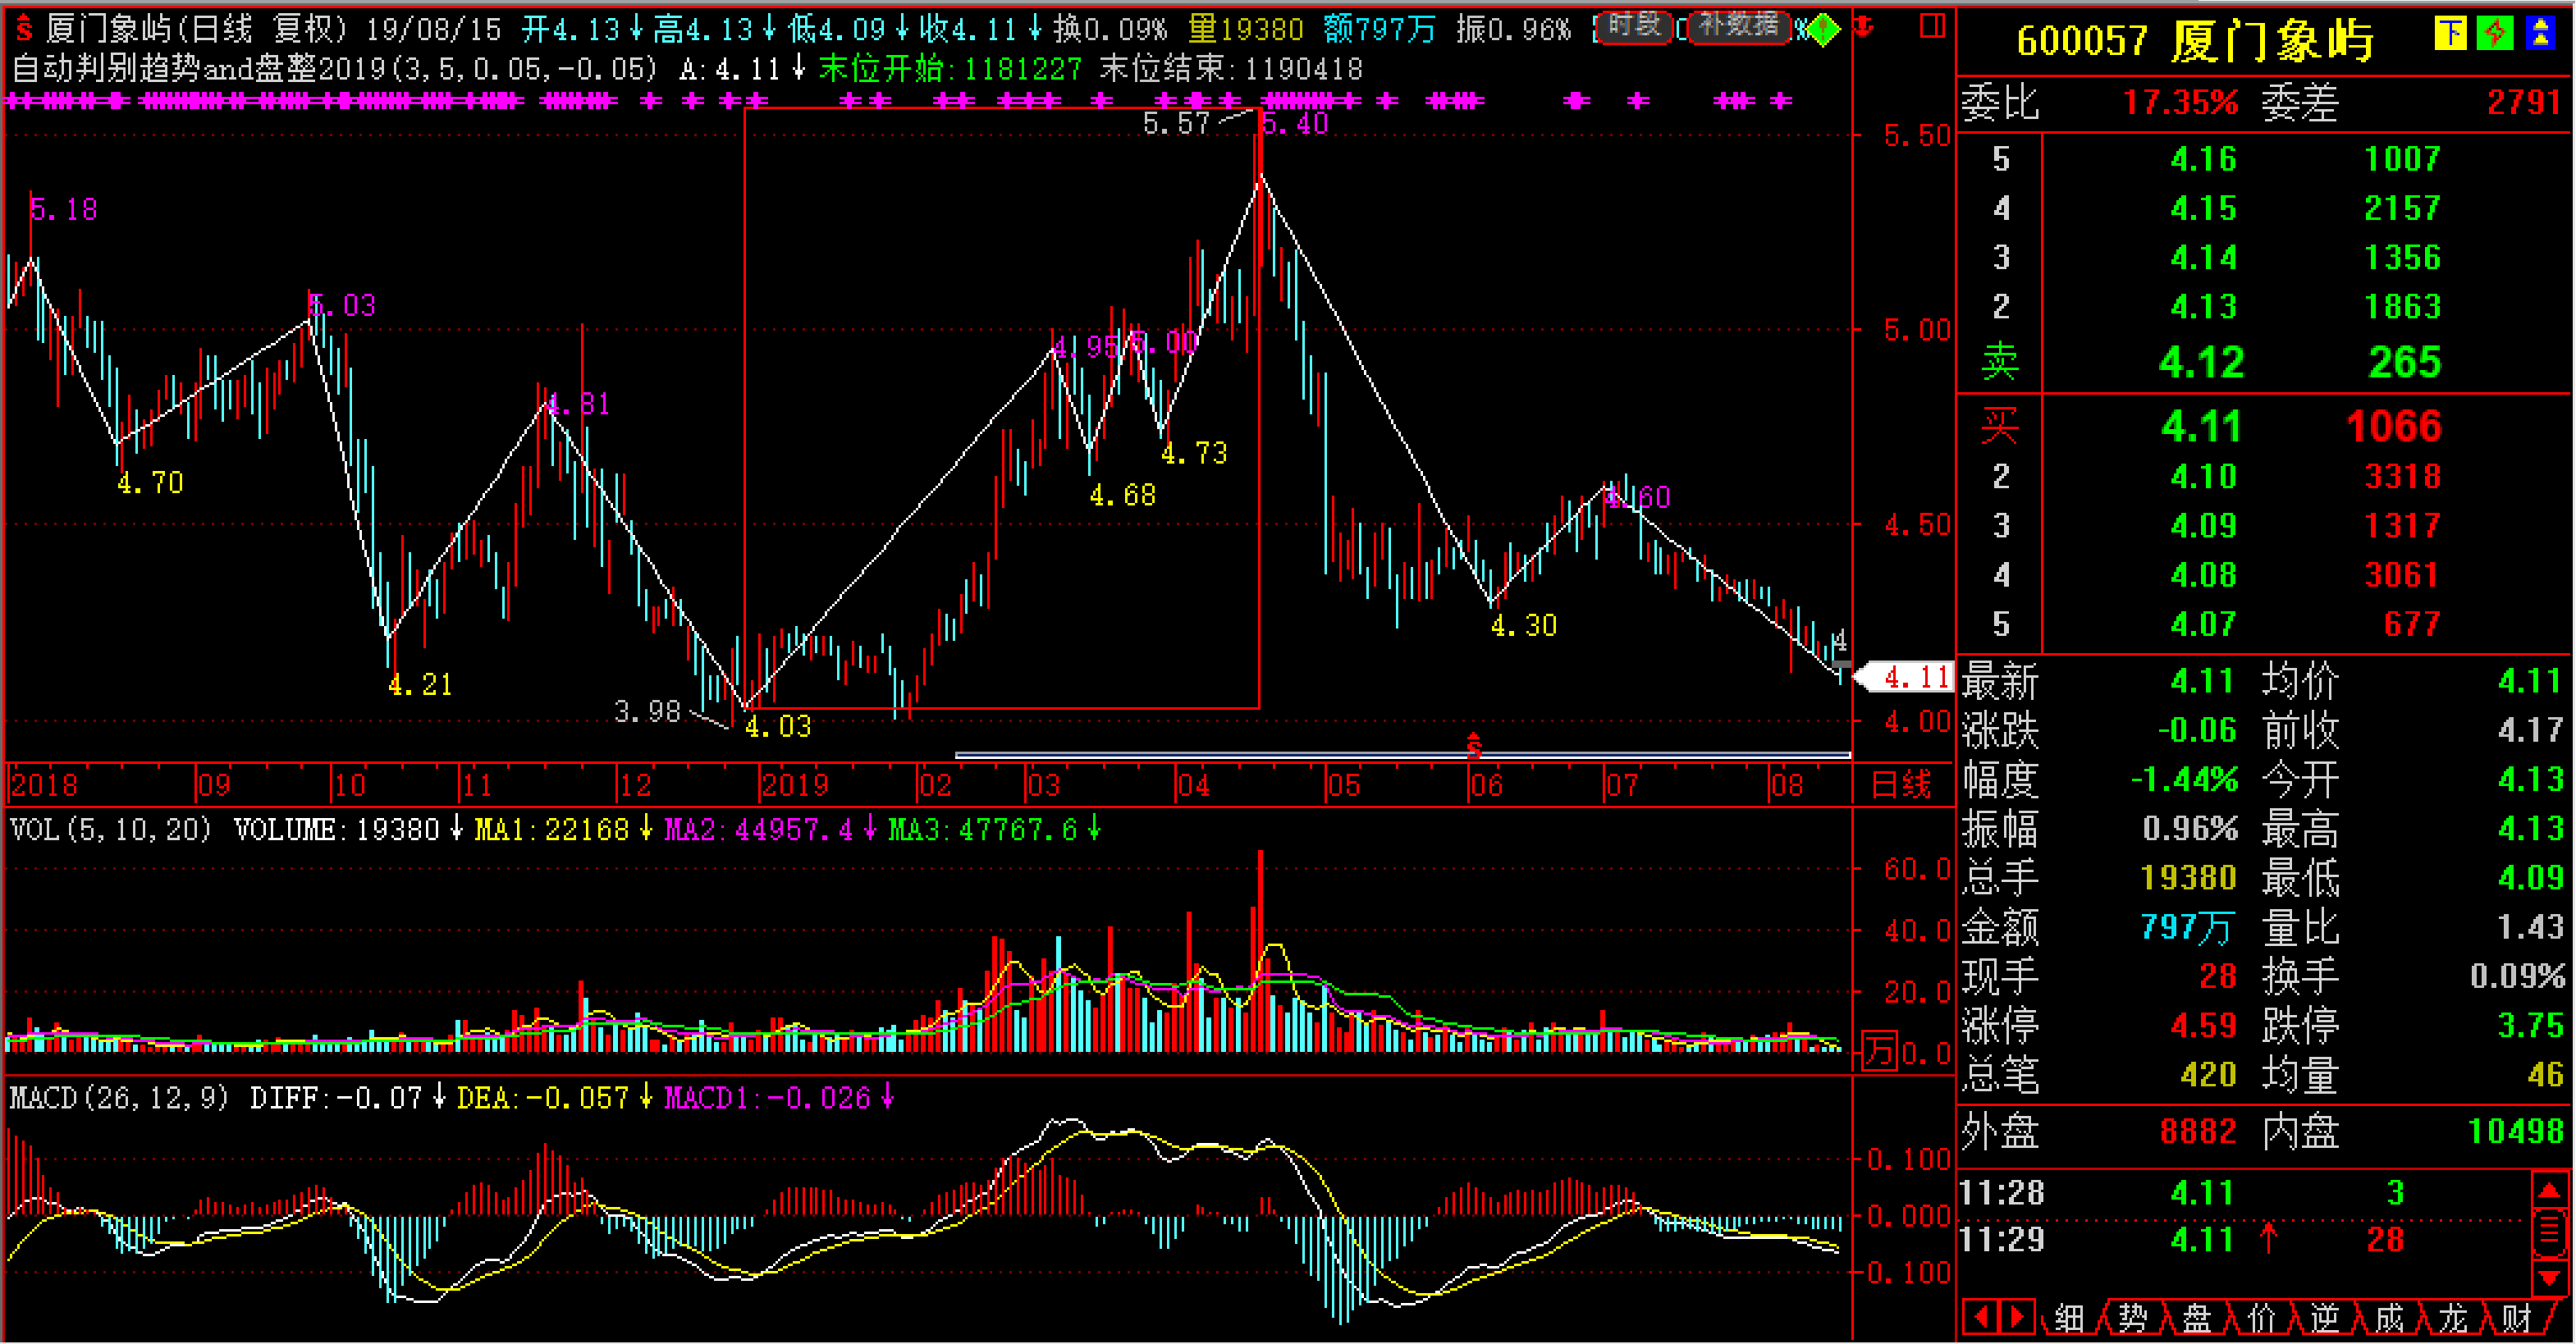Click the green lightning bolt icon
Image resolution: width=2576 pixels, height=1344 pixels.
coord(2495,34)
